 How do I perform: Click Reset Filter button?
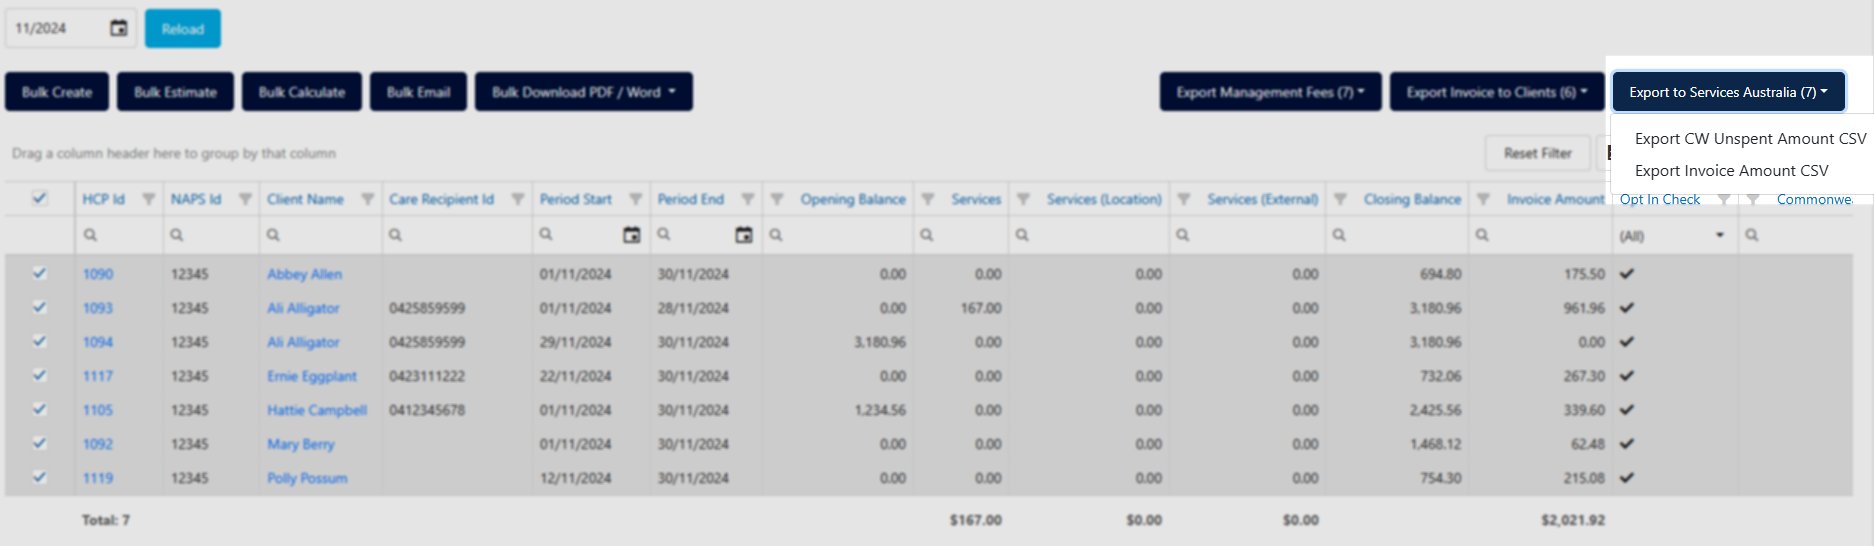[1537, 153]
